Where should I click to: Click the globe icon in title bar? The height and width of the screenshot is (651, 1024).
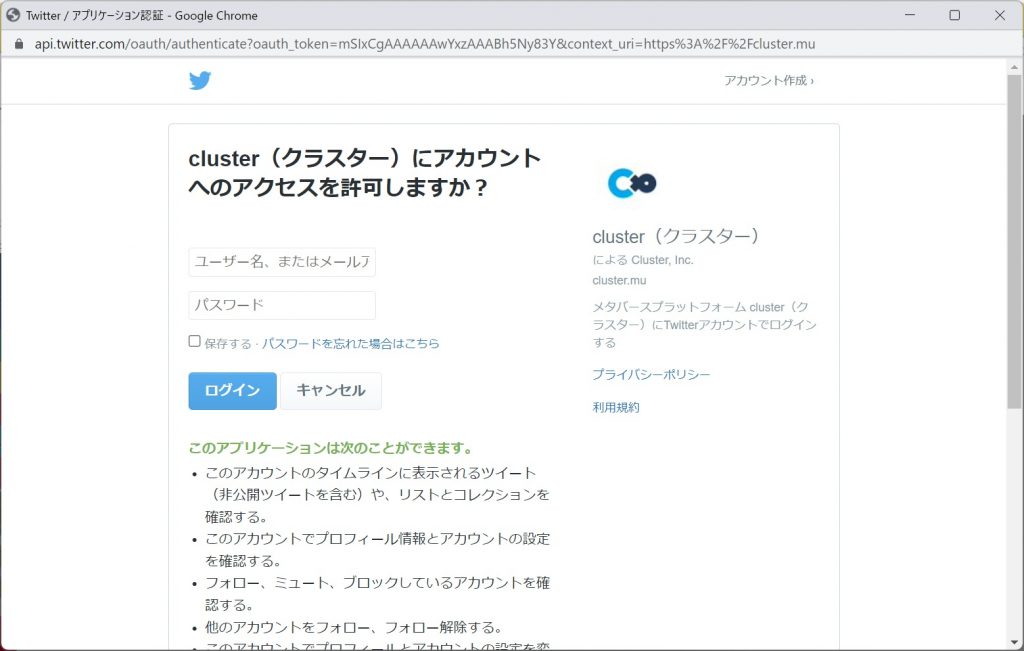click(12, 14)
